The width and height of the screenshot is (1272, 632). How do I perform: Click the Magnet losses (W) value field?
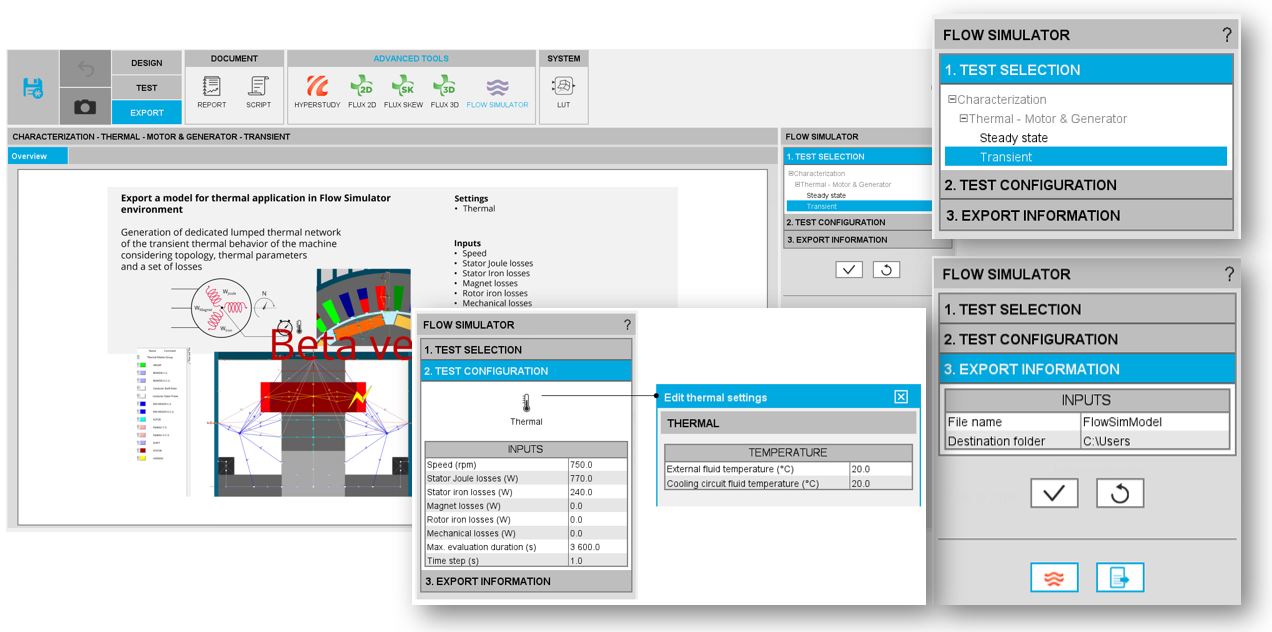597,506
